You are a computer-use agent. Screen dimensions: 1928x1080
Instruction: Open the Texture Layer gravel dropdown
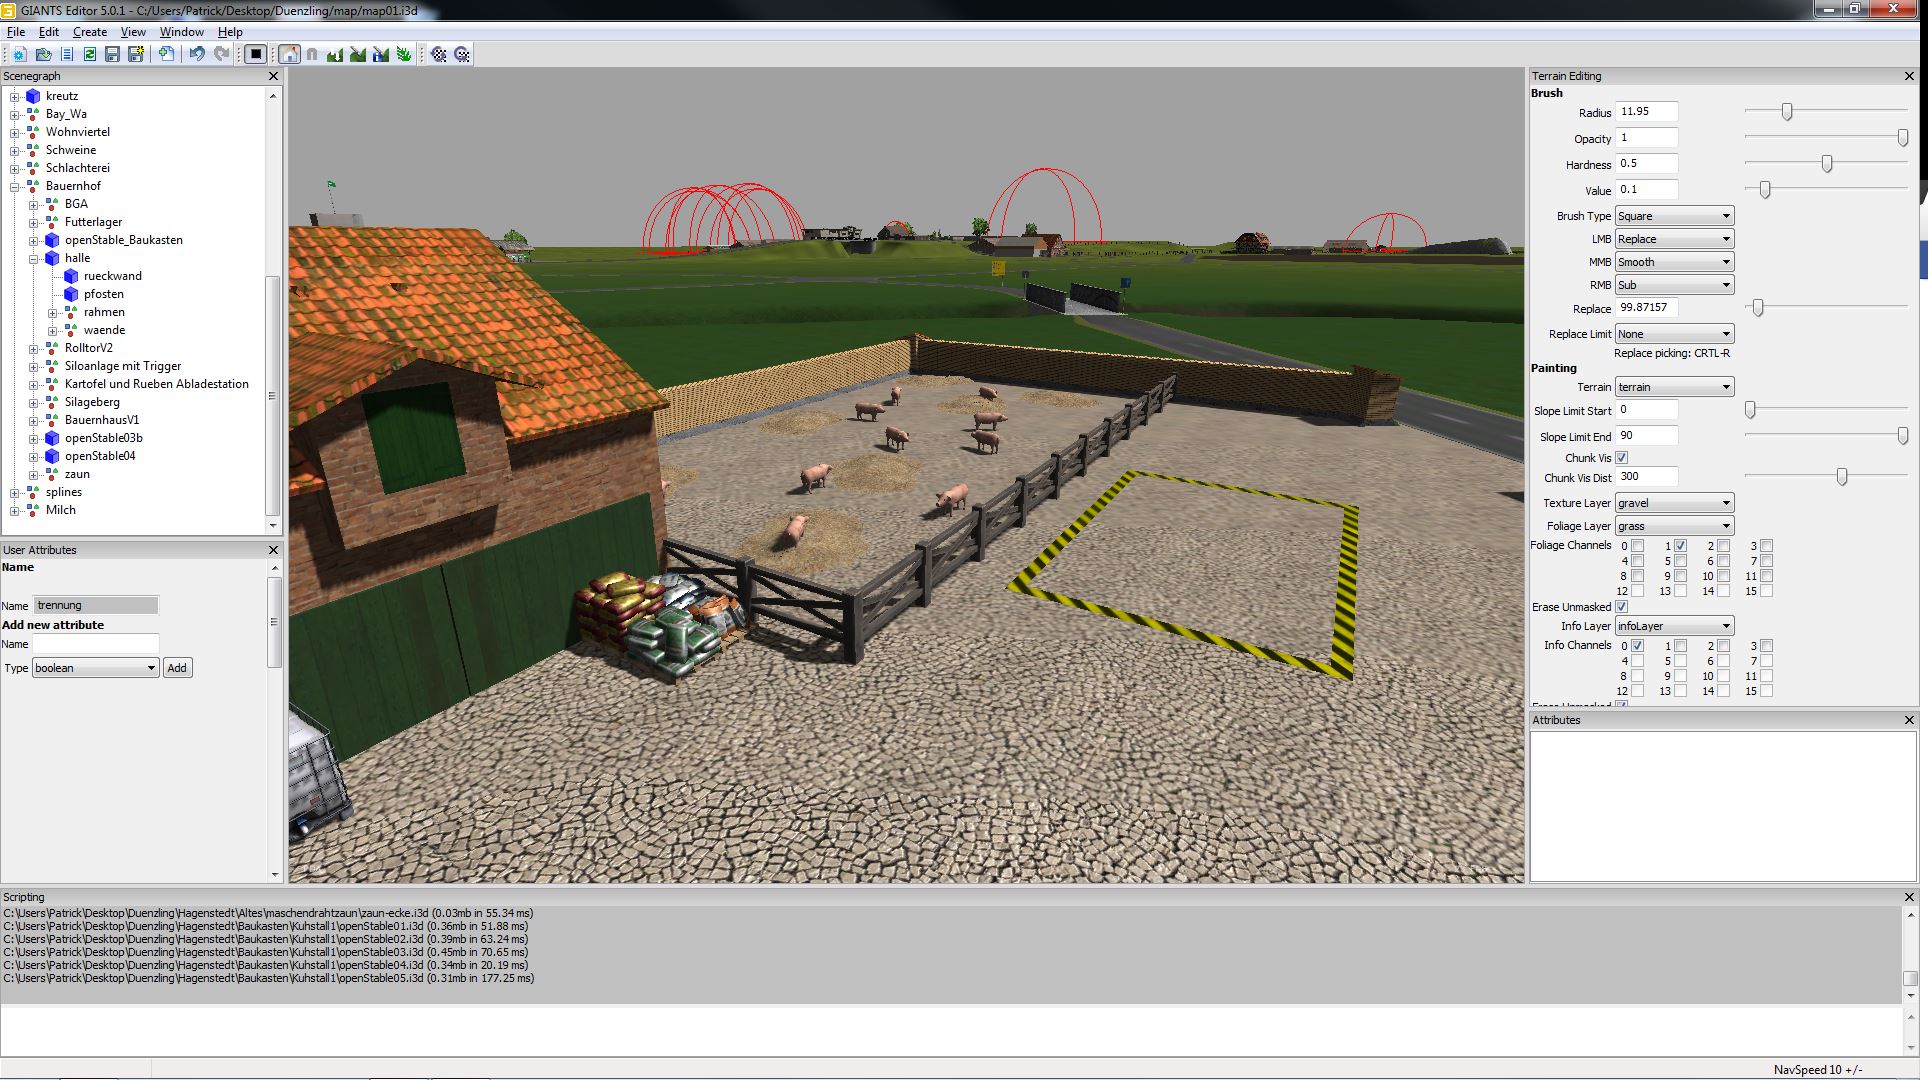pos(1674,503)
